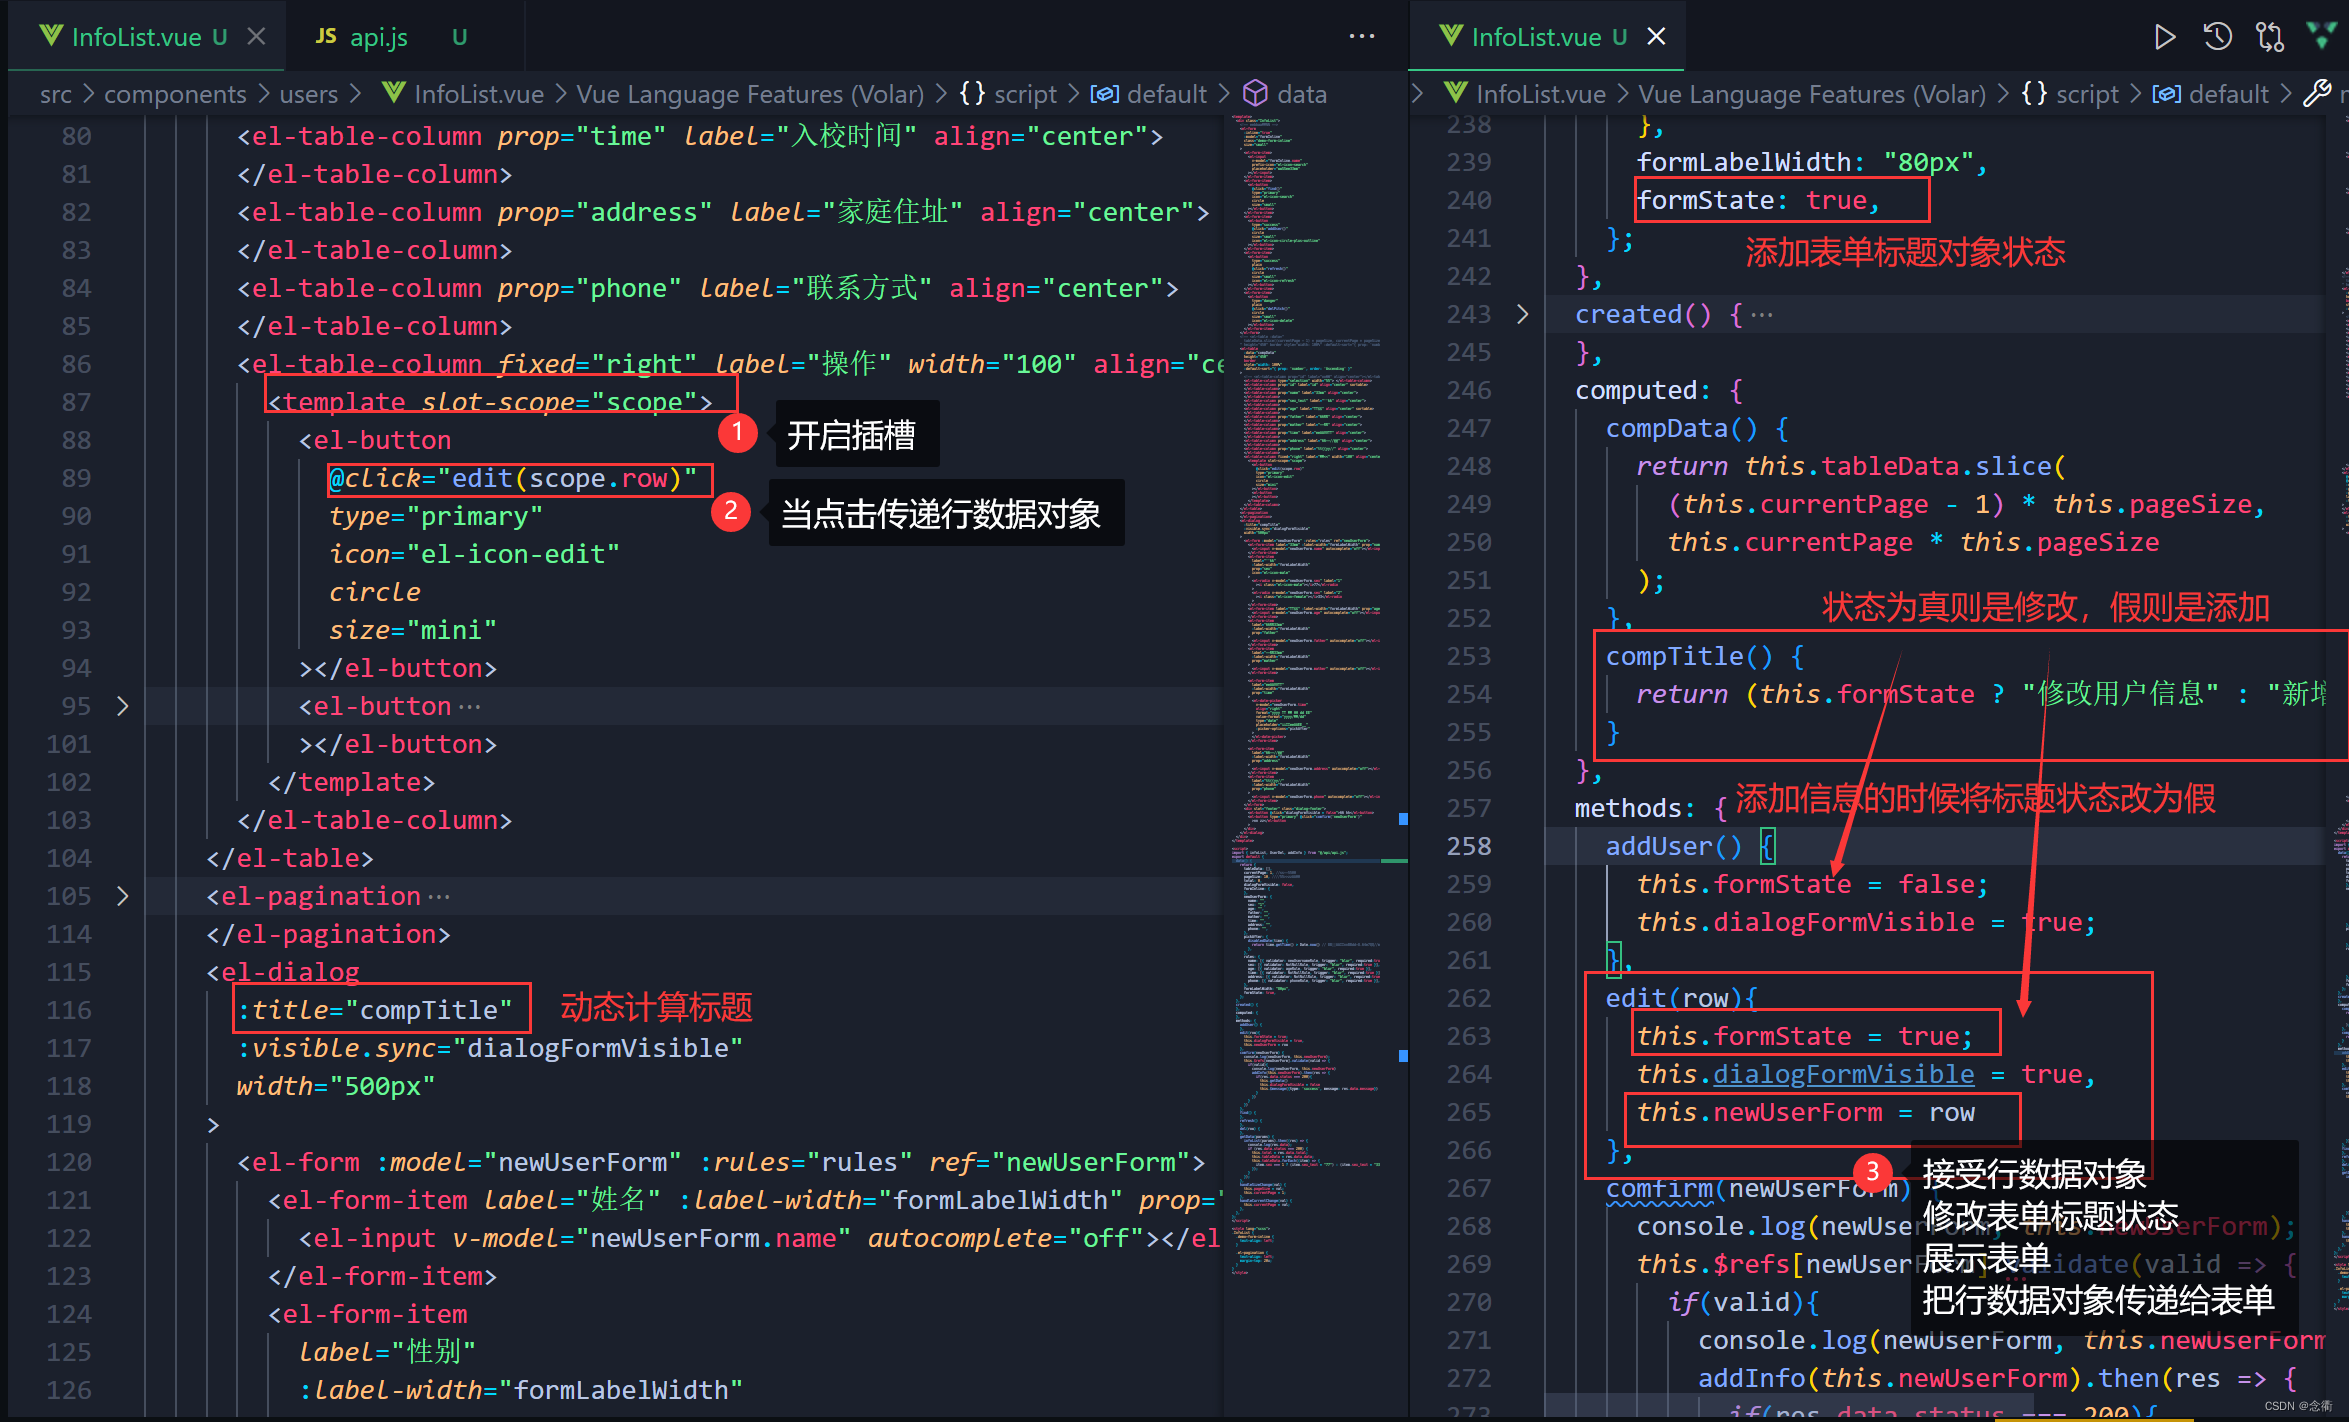Click the Run code play icon
This screenshot has height=1422, width=2349.
pos(2164,38)
